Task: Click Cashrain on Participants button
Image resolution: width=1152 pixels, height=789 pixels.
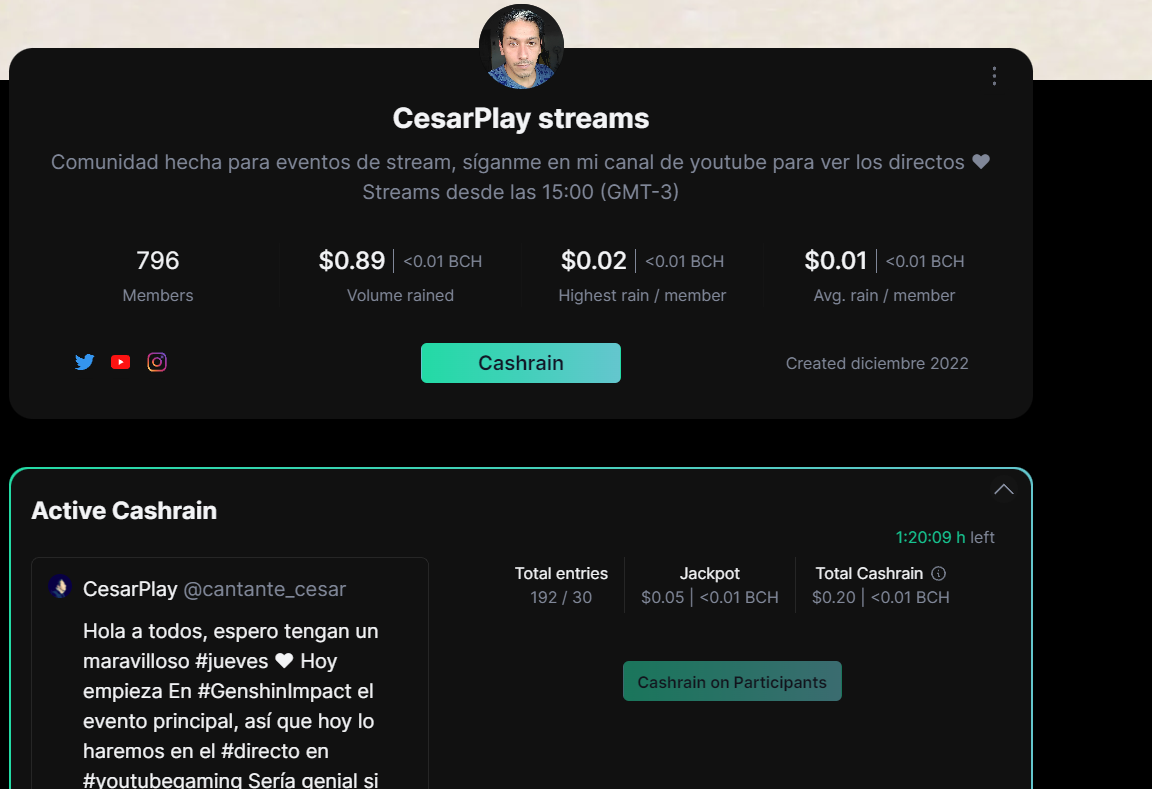Action: pos(732,682)
